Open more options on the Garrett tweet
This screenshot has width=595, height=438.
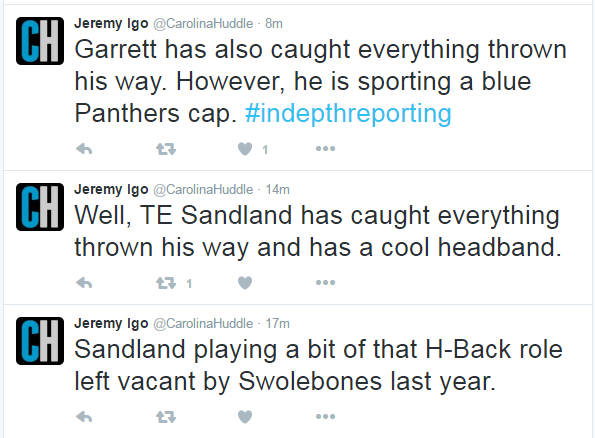326,149
